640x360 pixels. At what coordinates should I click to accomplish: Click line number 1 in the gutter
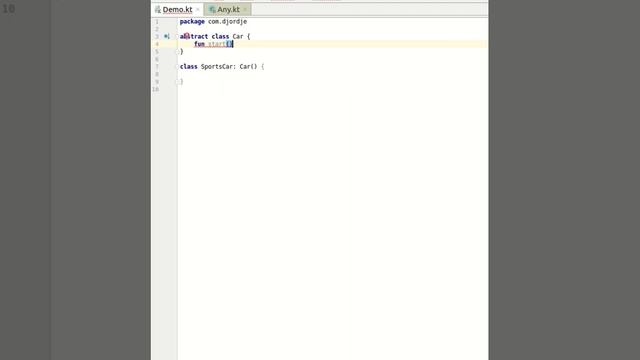click(x=157, y=22)
